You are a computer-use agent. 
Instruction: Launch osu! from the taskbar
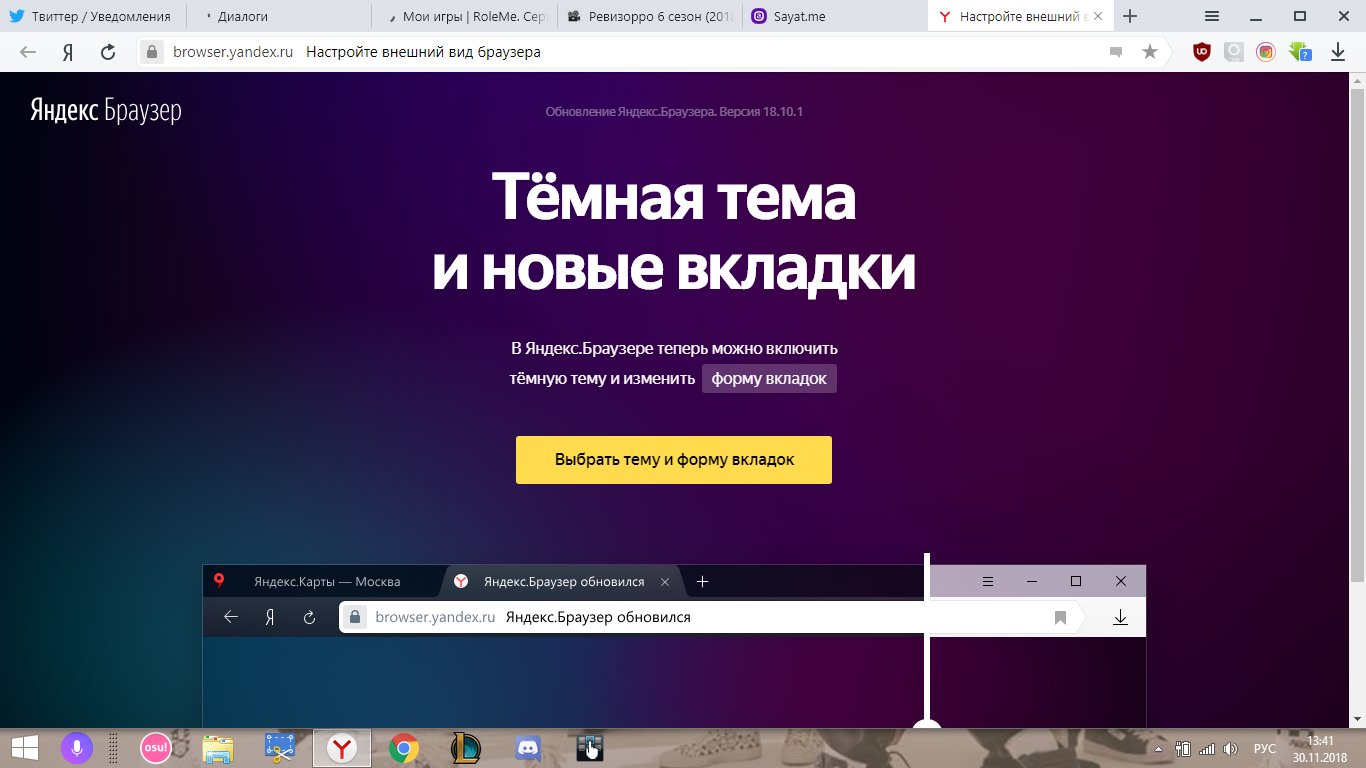click(155, 748)
